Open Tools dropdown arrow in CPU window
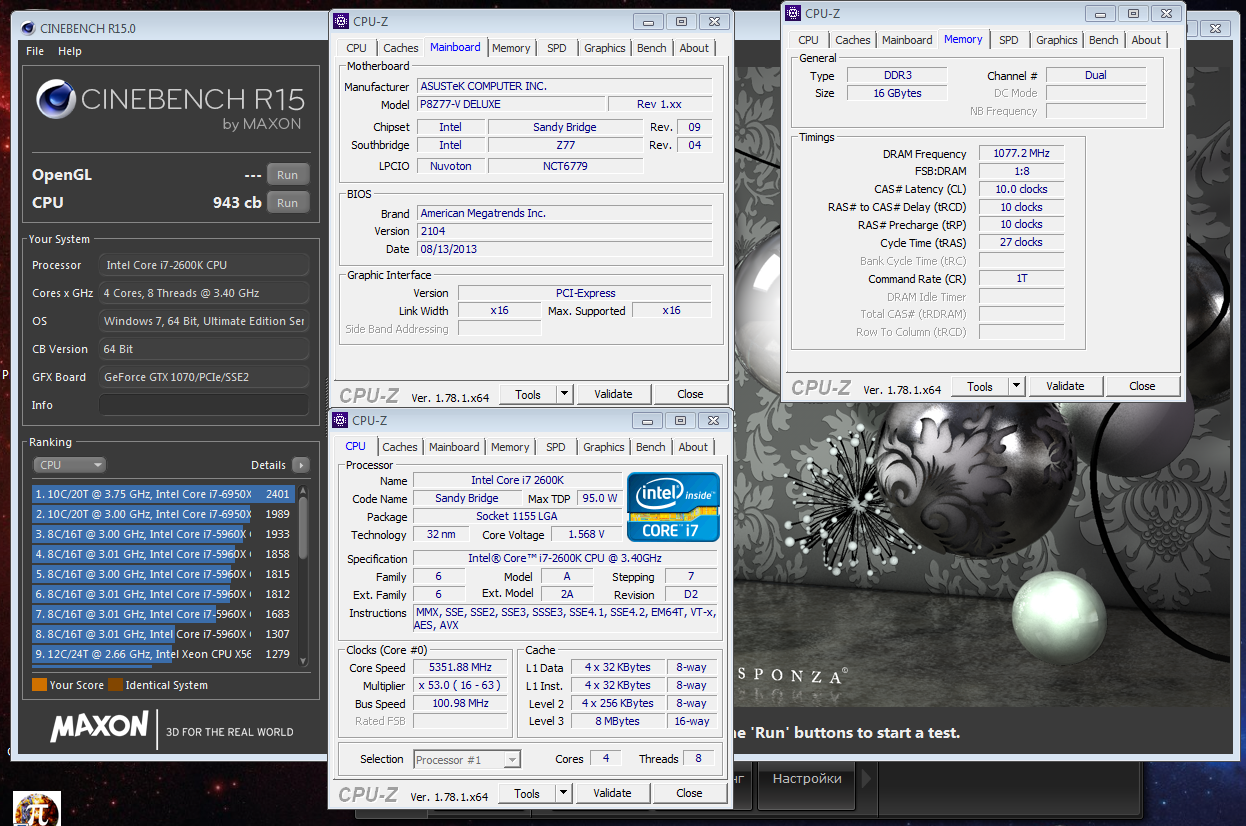The width and height of the screenshot is (1246, 826). pyautogui.click(x=563, y=793)
